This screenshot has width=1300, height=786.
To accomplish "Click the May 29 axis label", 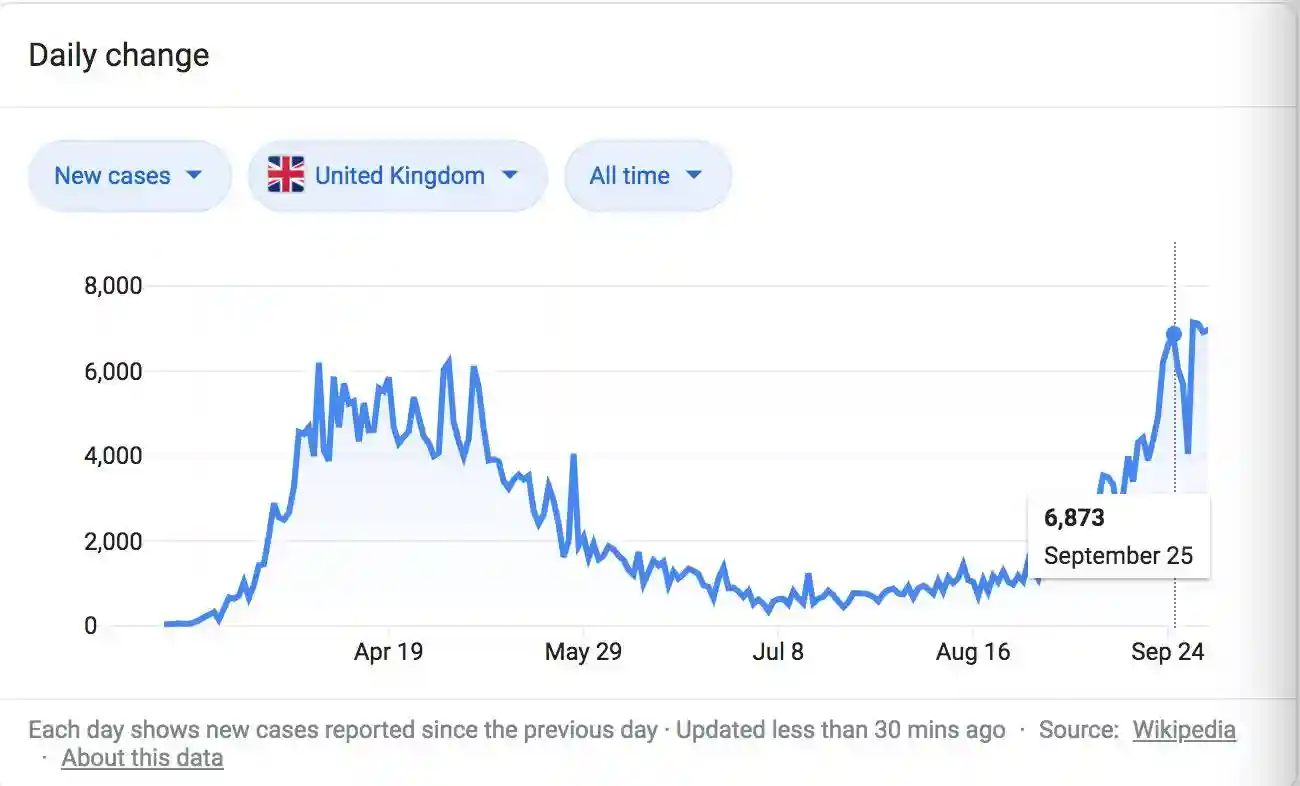I will pos(583,652).
